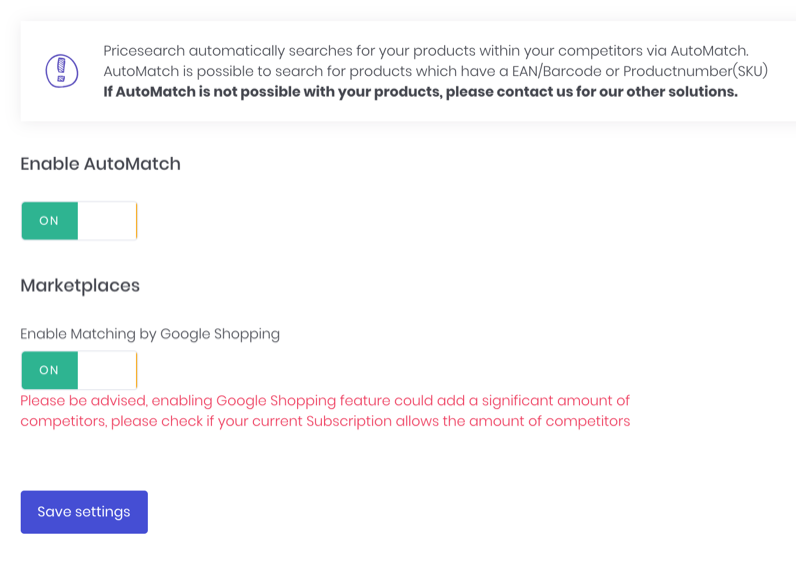The width and height of the screenshot is (796, 562).
Task: Click the green ON label of the Google Shopping switch
Action: pyautogui.click(x=49, y=370)
